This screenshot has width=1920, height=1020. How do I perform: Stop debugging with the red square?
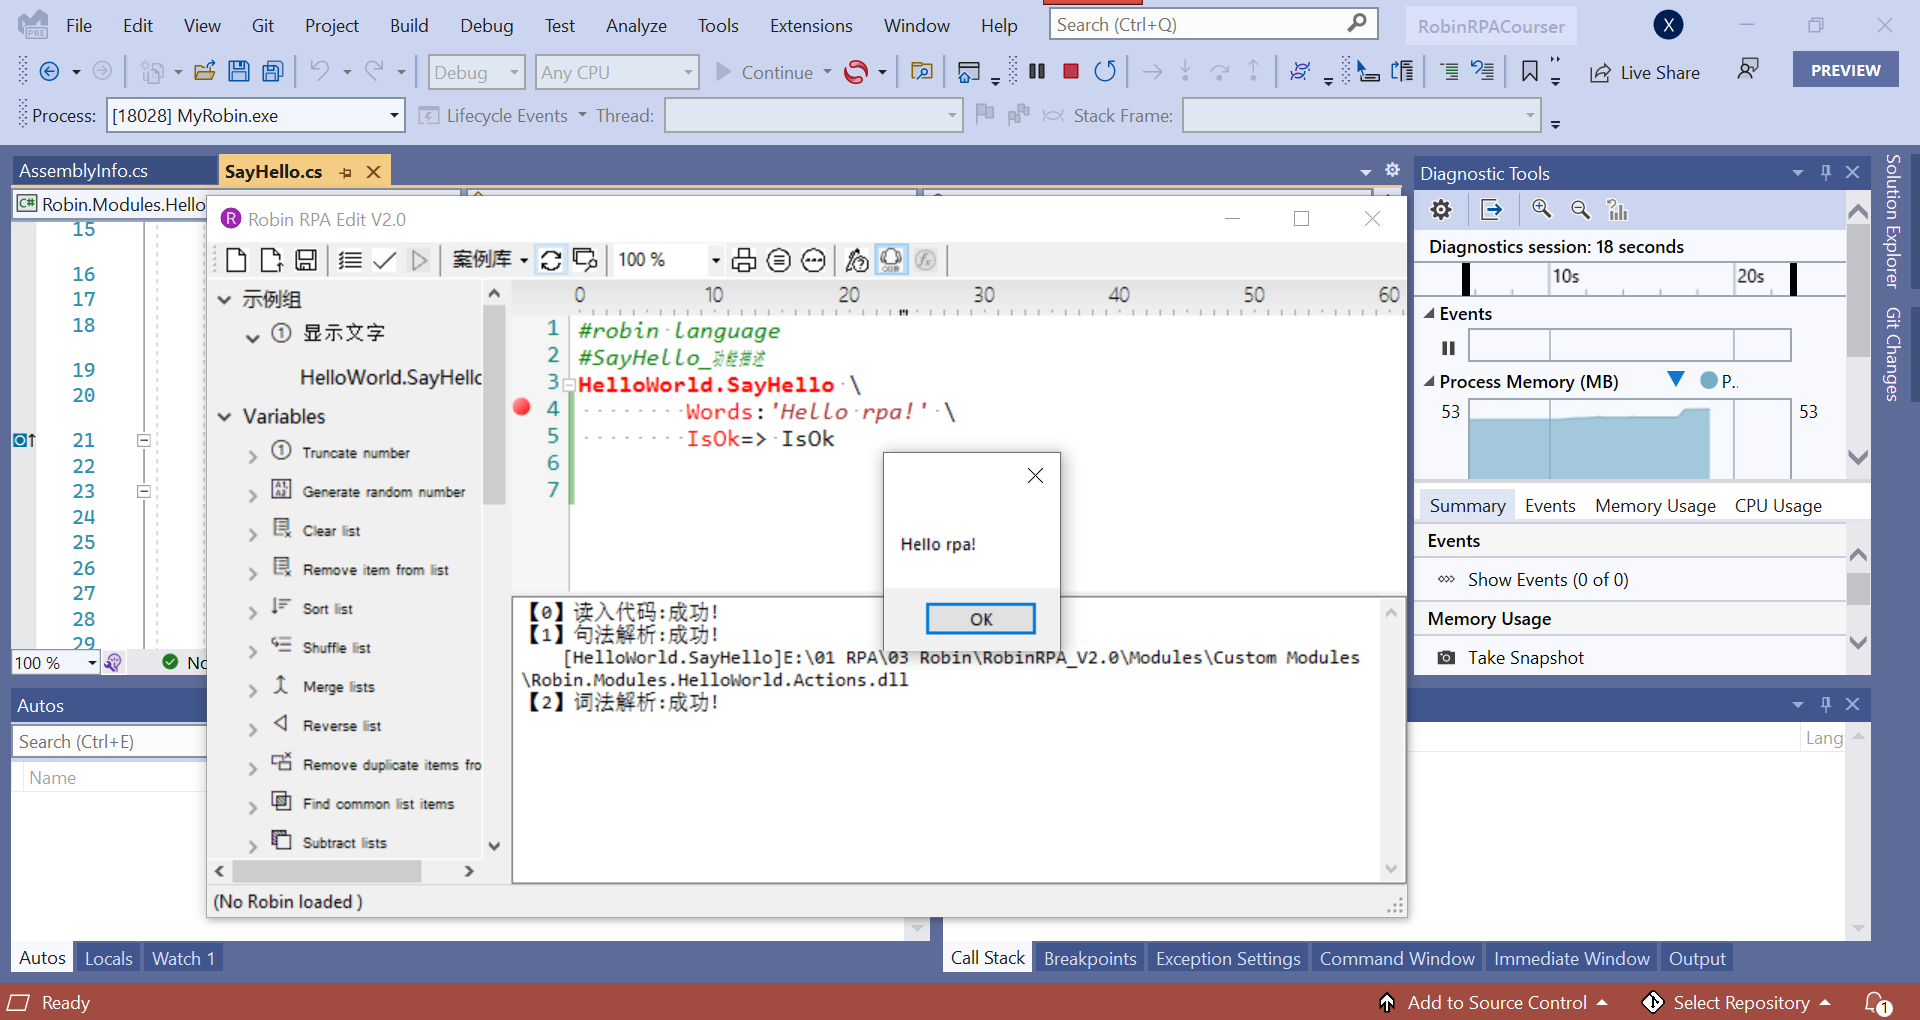1071,71
